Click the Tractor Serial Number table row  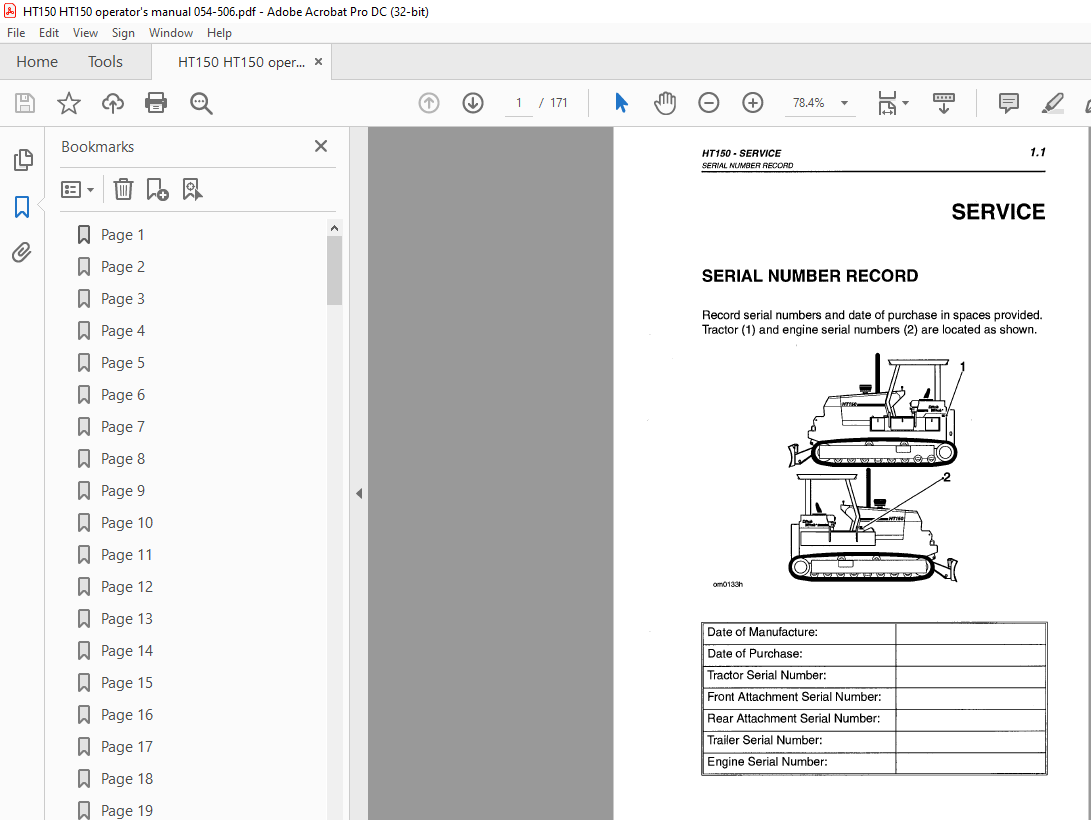tap(874, 675)
